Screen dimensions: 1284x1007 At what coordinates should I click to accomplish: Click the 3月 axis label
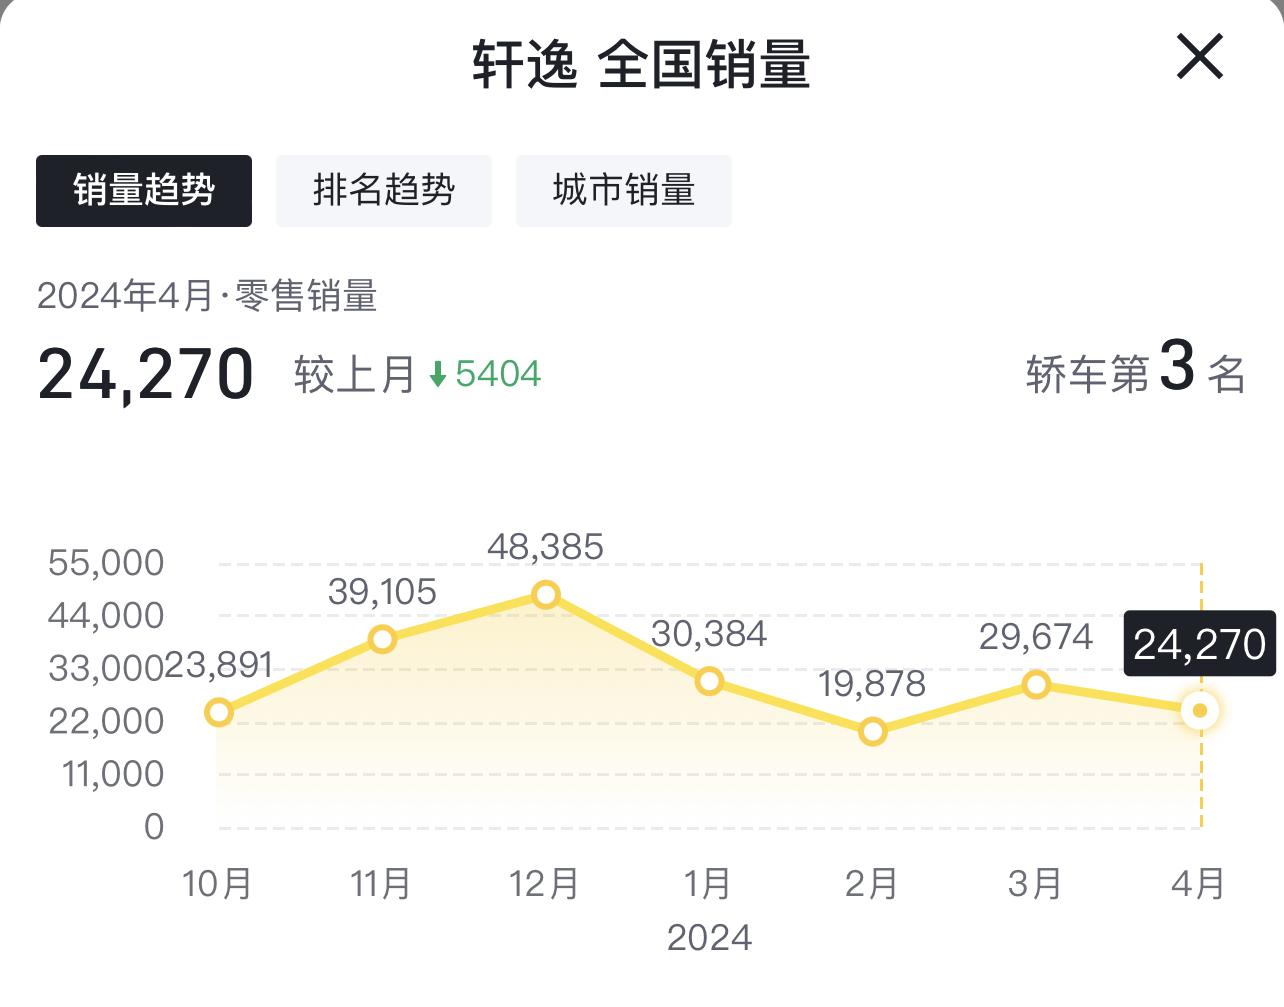[1035, 883]
